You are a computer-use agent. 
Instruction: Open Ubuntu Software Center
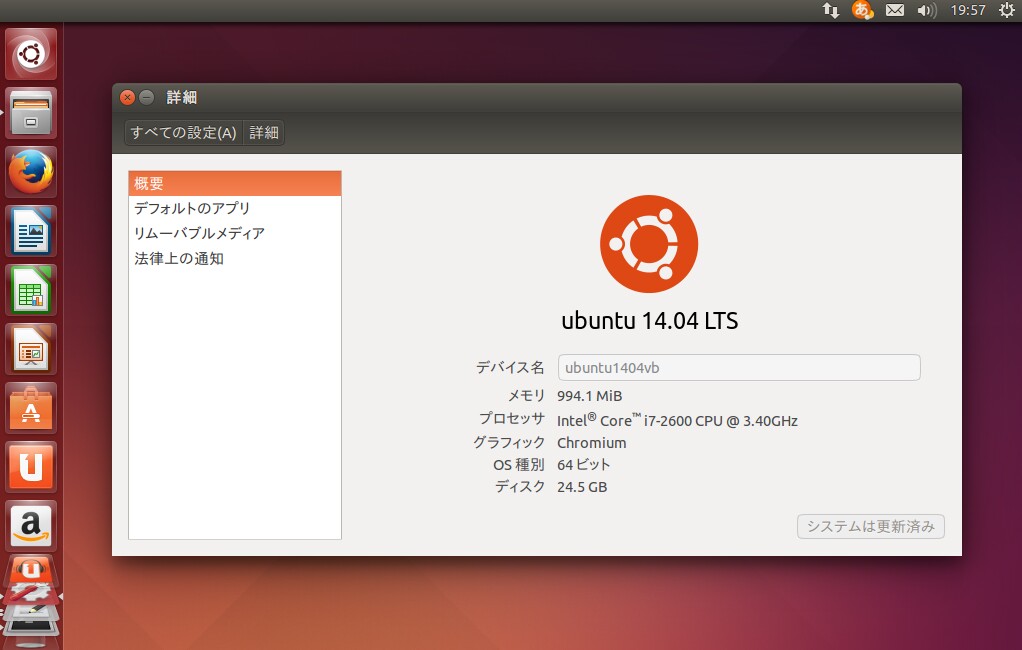pyautogui.click(x=31, y=408)
